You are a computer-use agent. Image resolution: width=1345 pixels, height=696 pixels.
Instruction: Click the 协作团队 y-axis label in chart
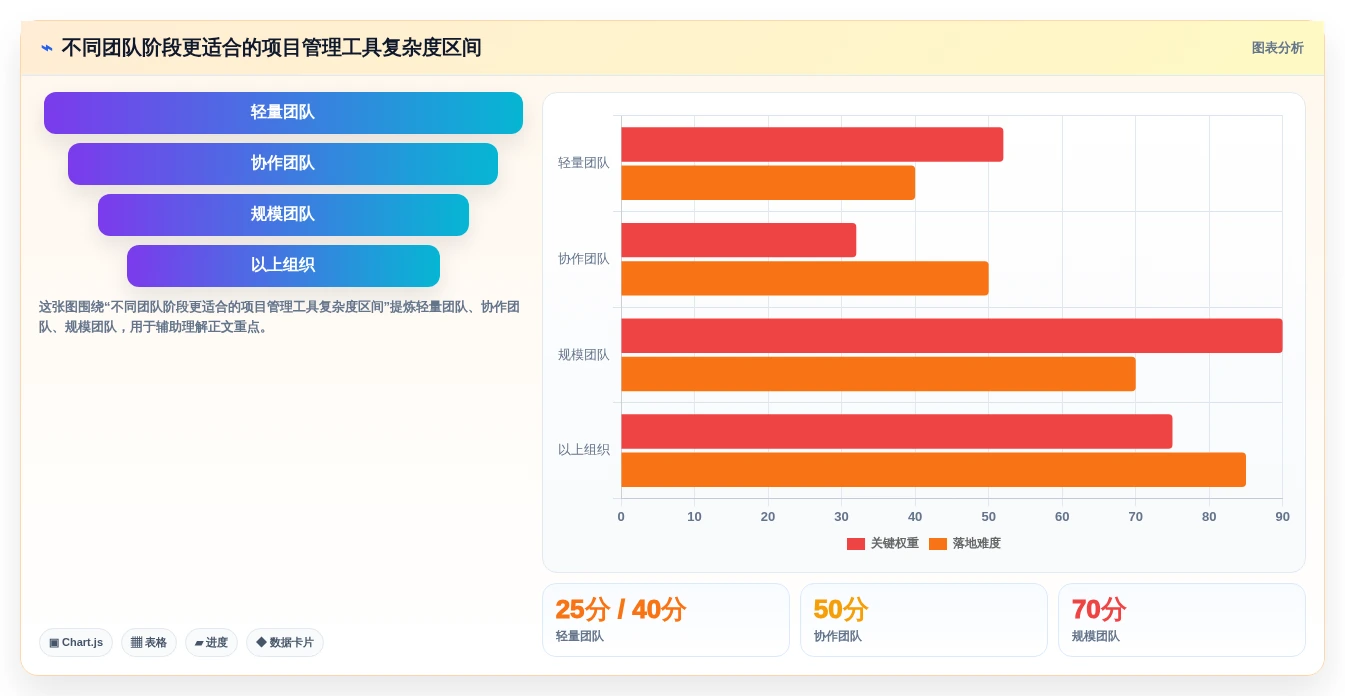click(x=584, y=259)
